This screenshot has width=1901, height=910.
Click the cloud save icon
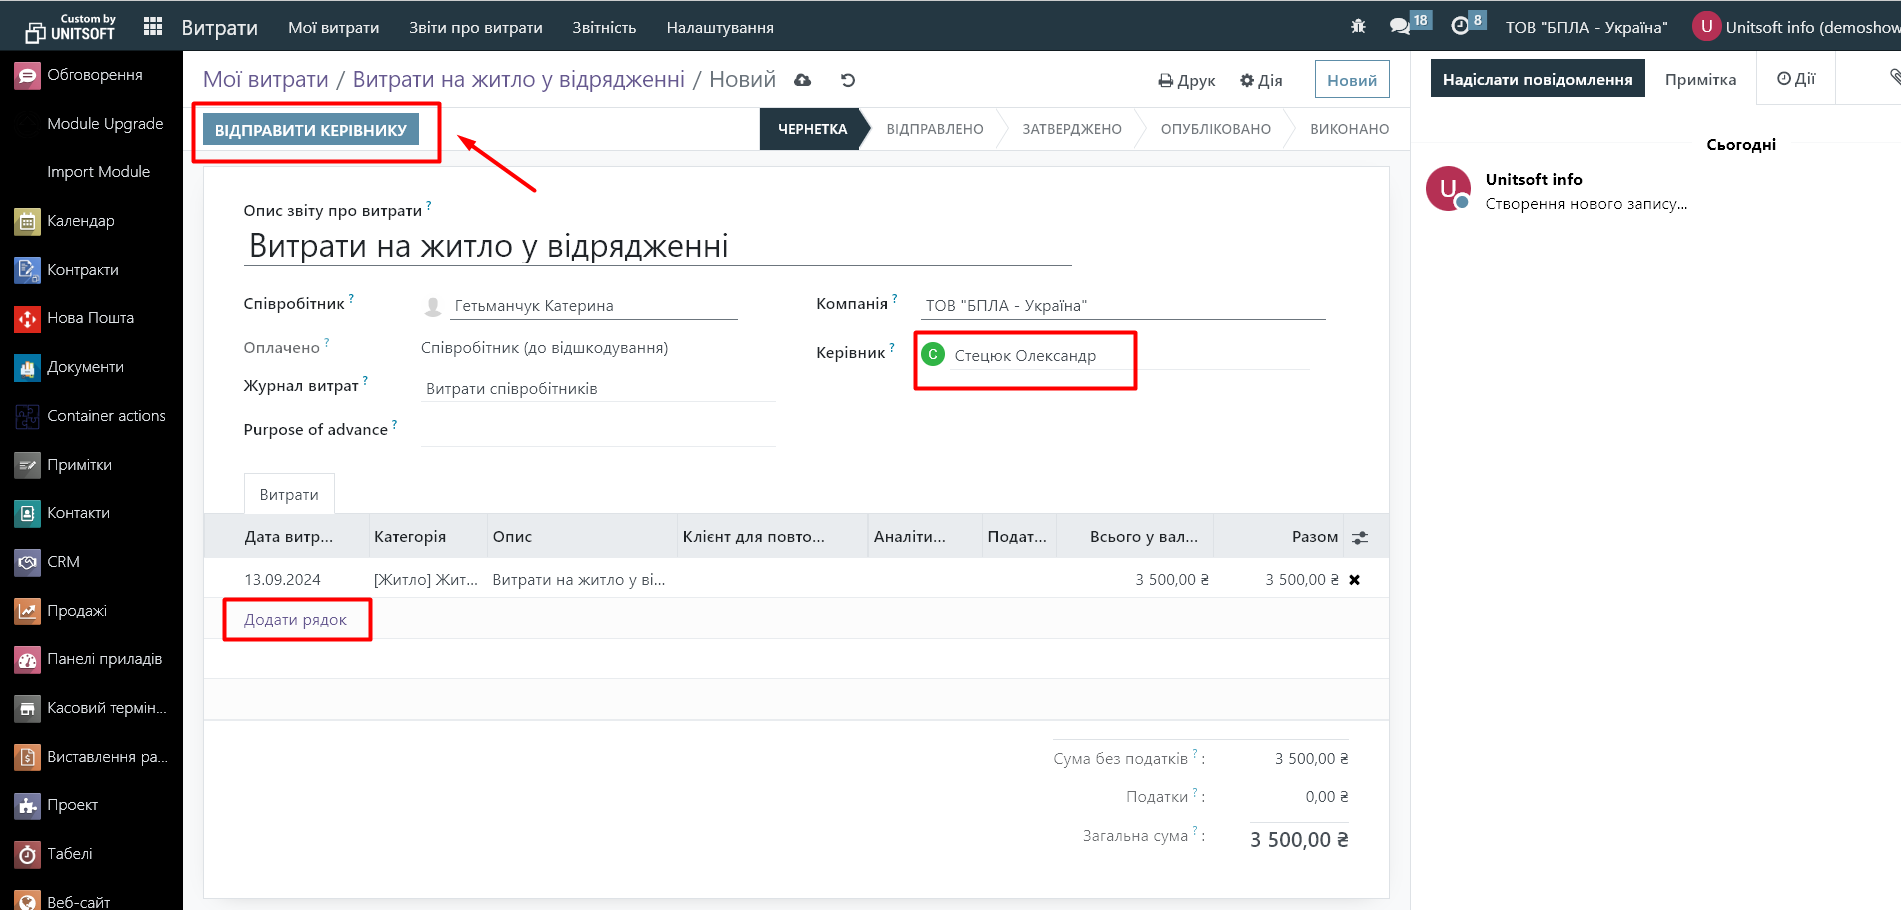point(802,80)
